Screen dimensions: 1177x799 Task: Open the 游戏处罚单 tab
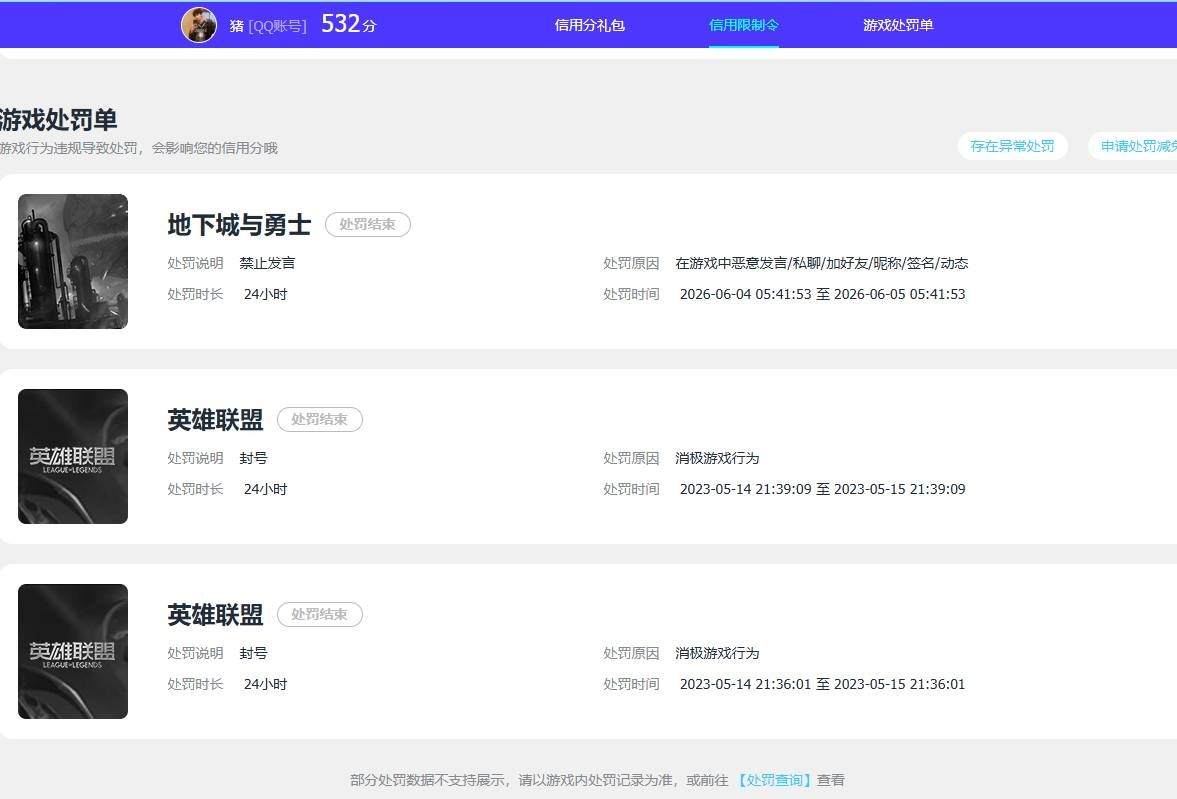coord(898,26)
